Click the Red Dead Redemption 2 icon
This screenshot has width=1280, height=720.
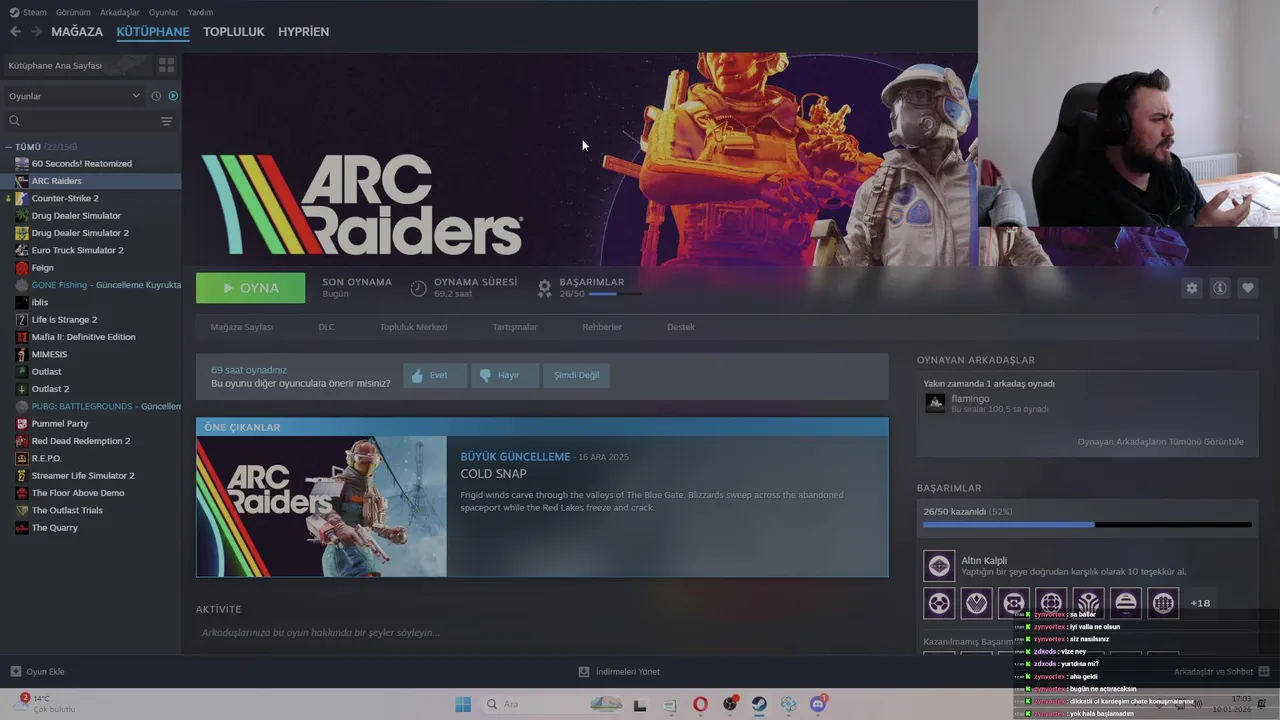click(x=22, y=441)
